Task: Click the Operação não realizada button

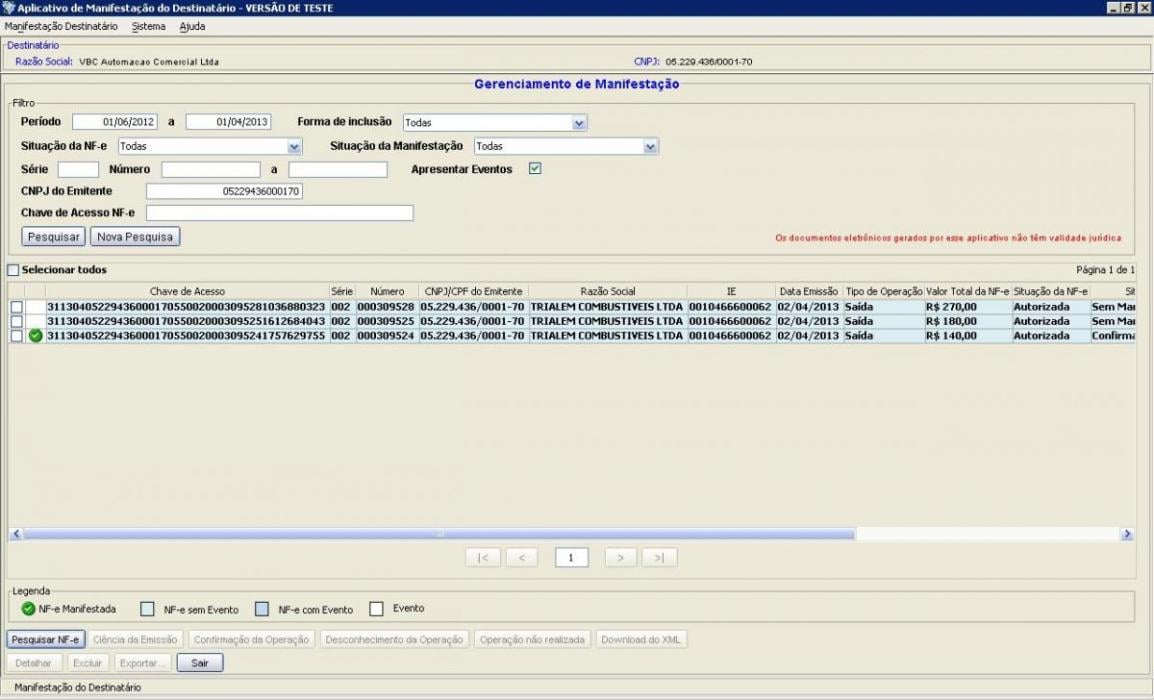Action: point(532,640)
